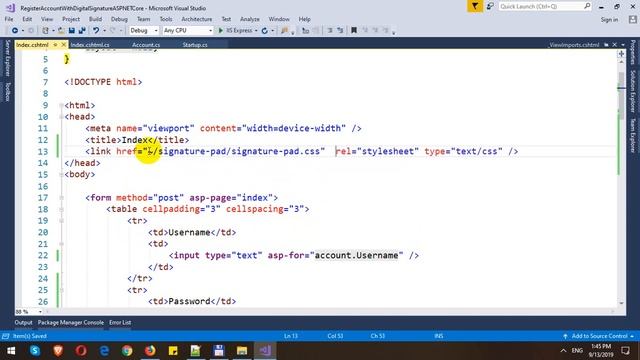The width and height of the screenshot is (640, 360).
Task: Open Firefox from the taskbar
Action: [150, 351]
